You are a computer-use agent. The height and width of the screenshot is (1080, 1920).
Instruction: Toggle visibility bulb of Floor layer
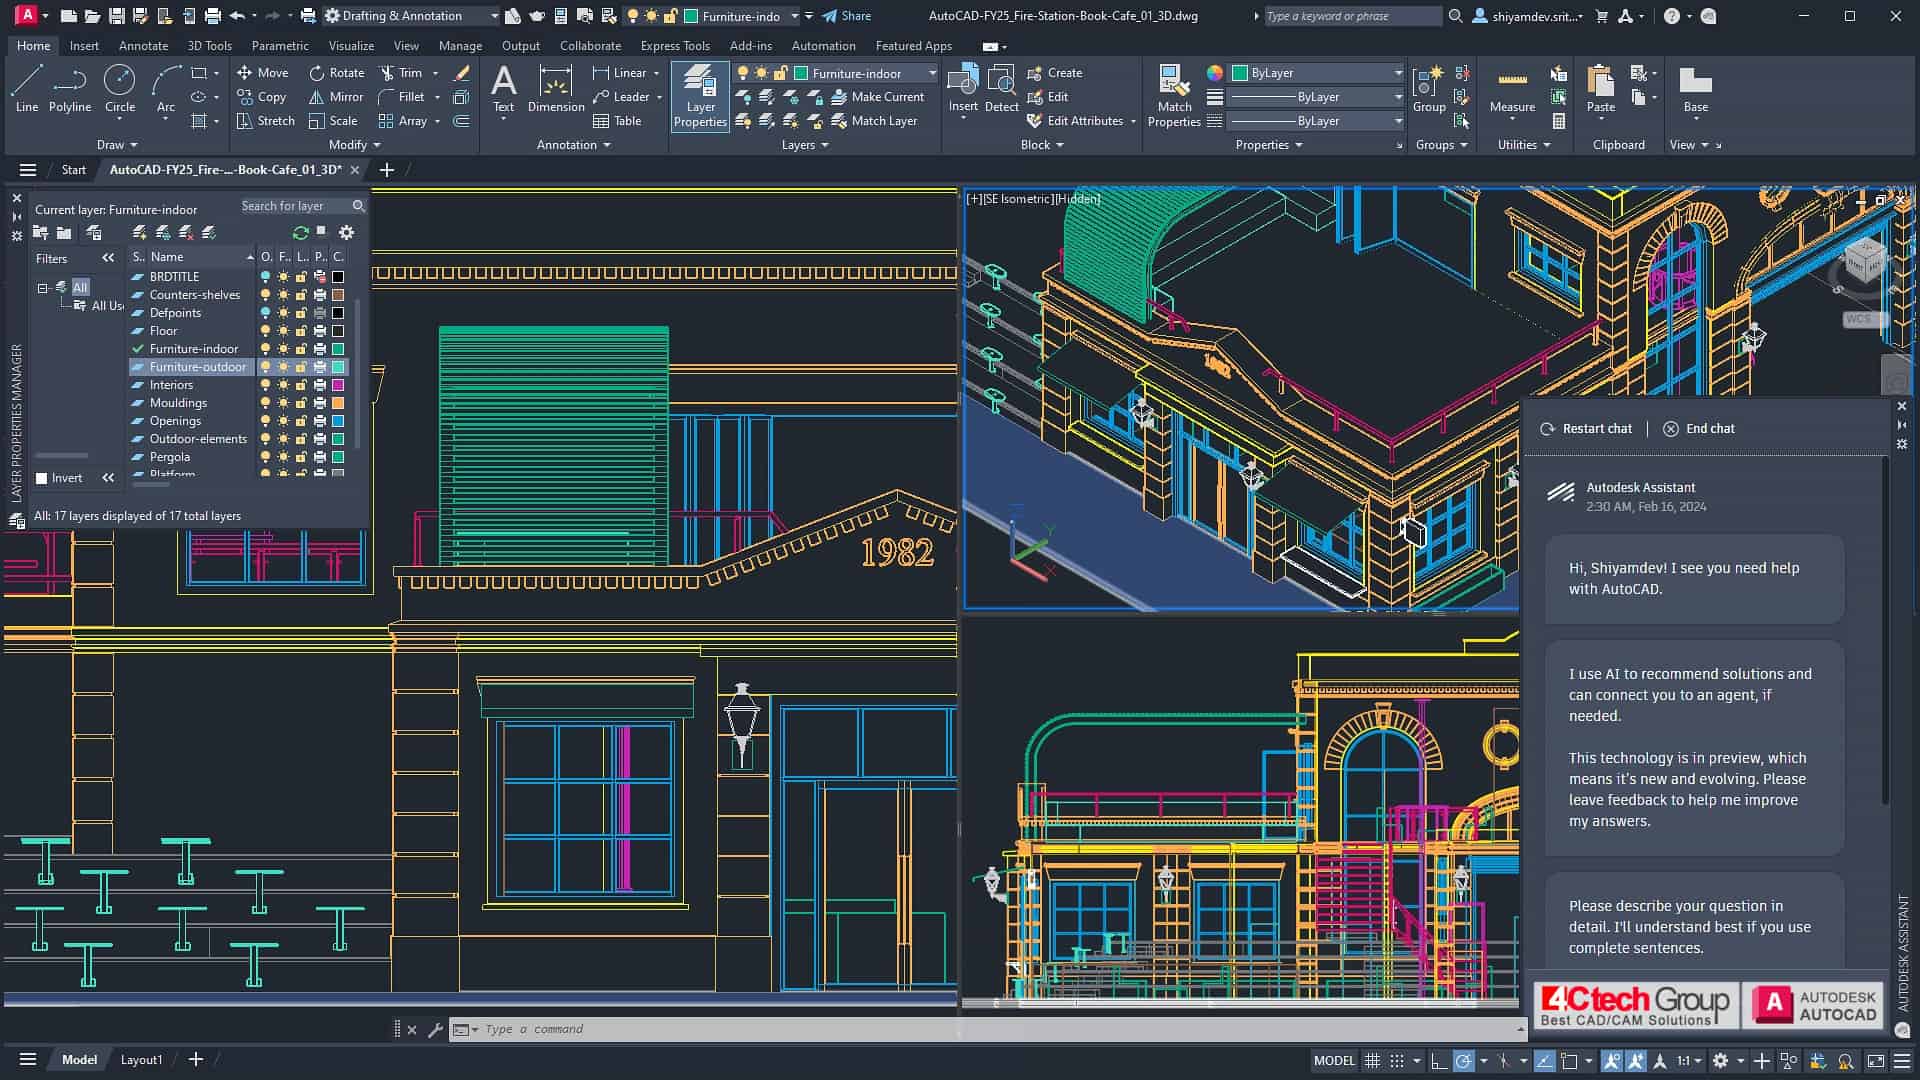265,331
